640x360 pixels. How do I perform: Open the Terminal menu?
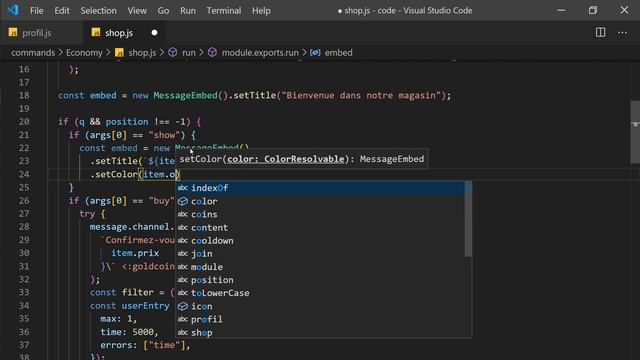(x=224, y=11)
